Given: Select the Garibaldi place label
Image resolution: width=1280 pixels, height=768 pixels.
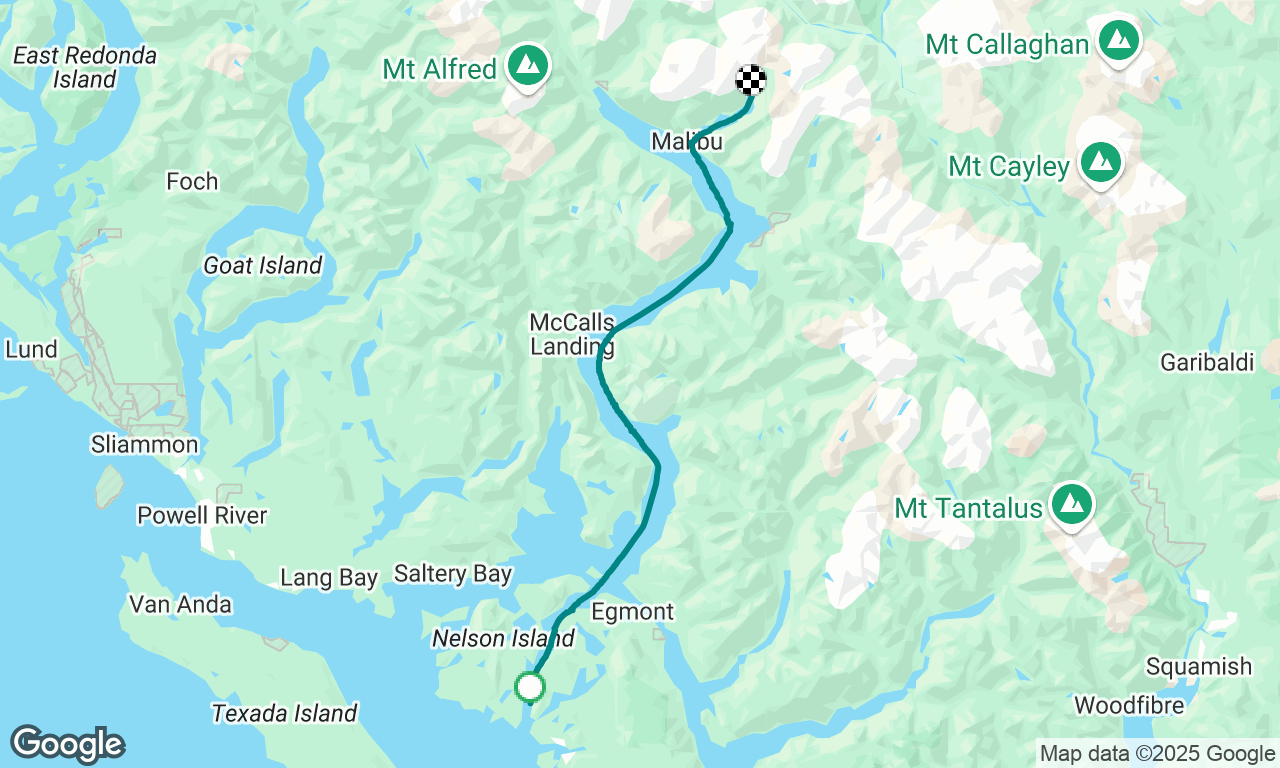Looking at the screenshot, I should coord(1207,362).
